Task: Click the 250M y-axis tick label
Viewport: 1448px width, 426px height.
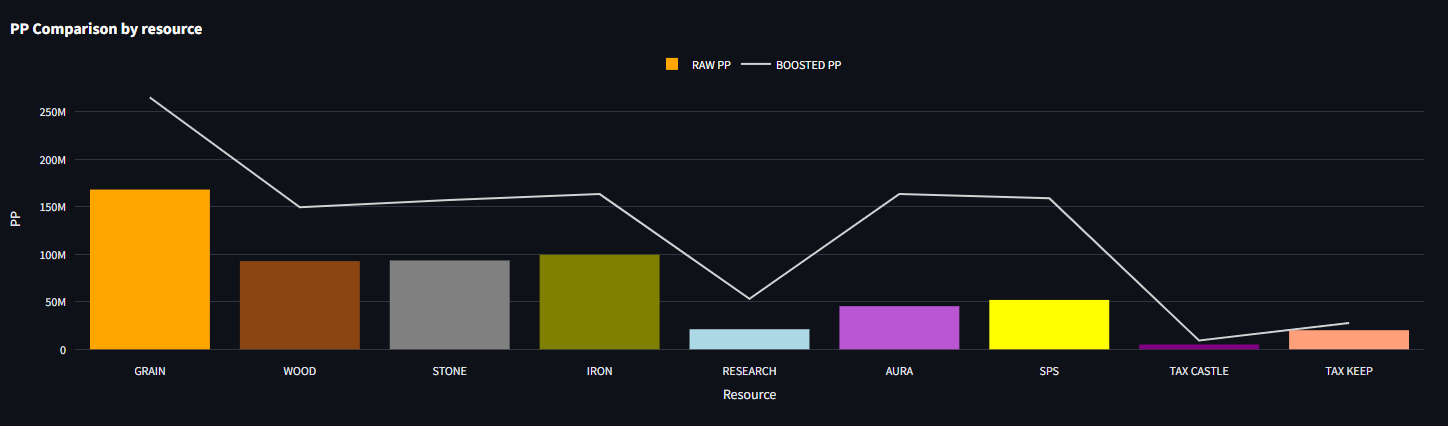Action: [52, 112]
